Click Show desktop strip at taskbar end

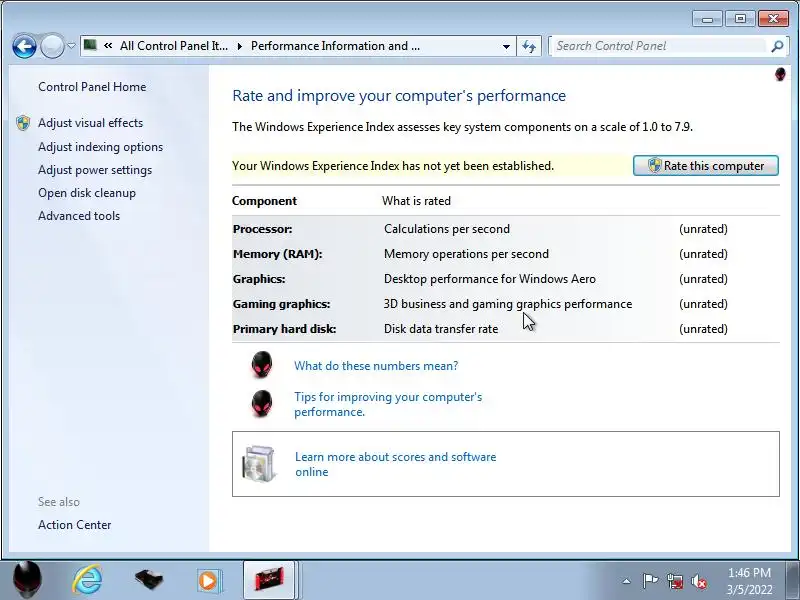pos(793,580)
